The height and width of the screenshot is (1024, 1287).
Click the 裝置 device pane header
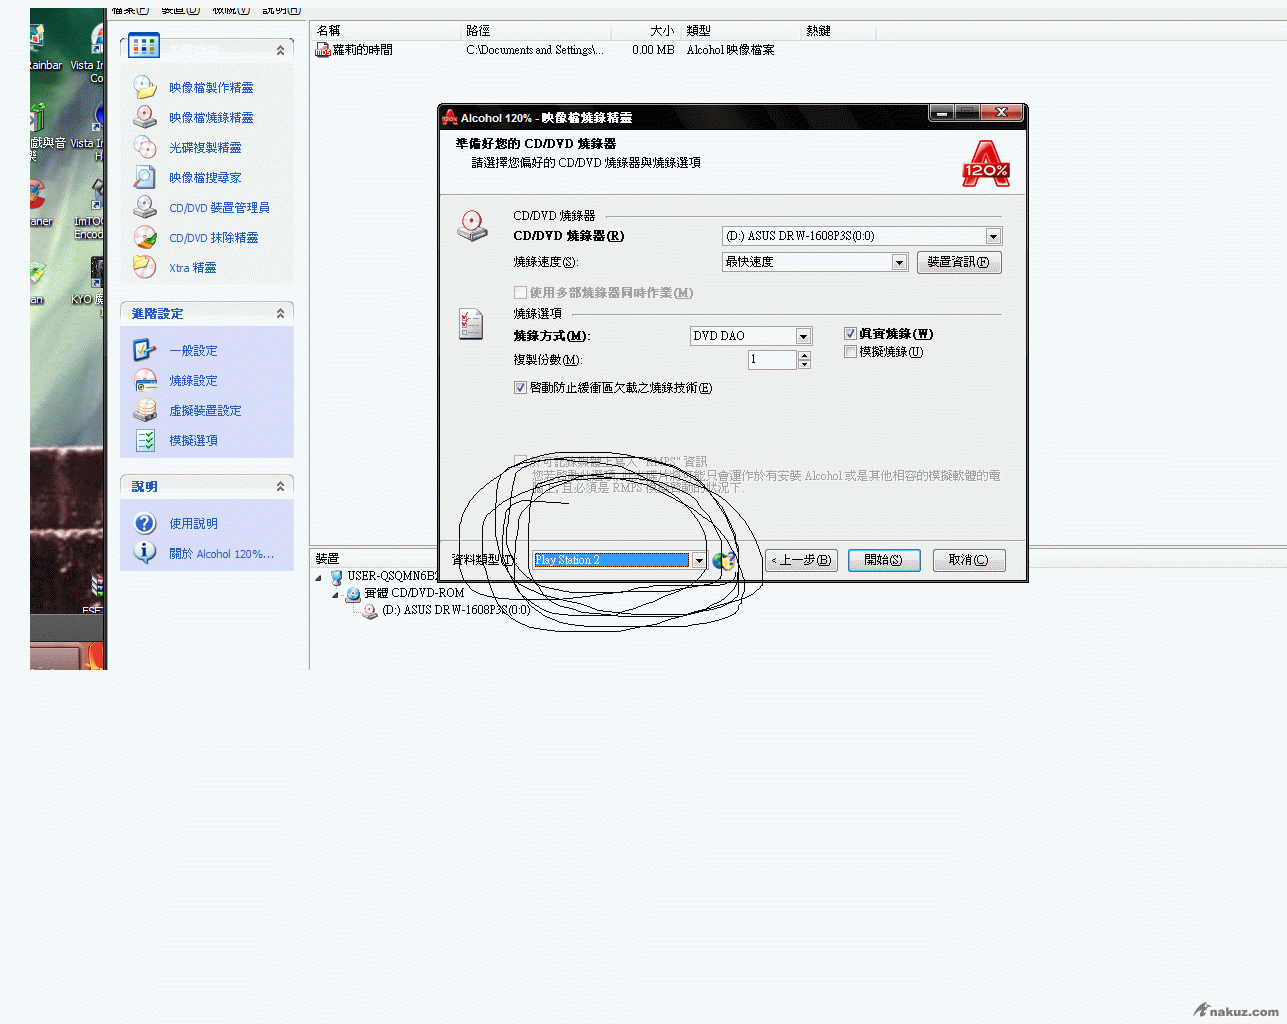[327, 559]
